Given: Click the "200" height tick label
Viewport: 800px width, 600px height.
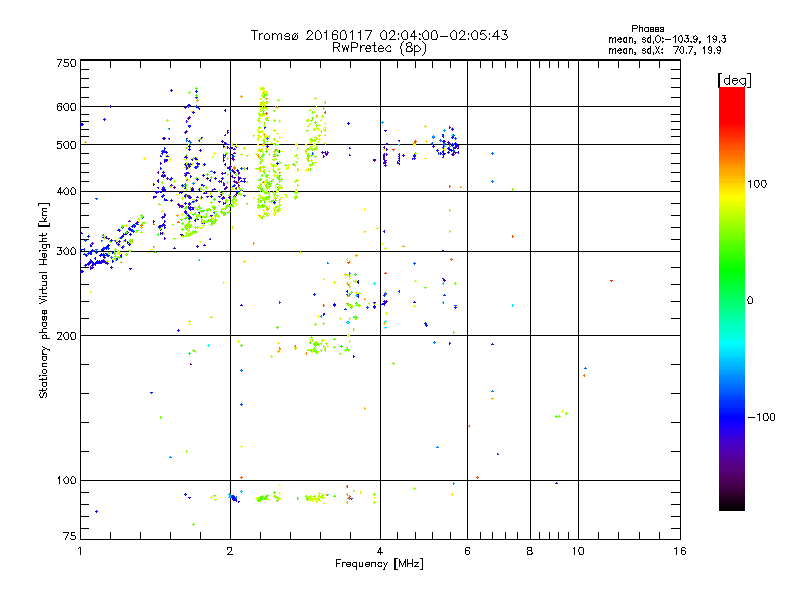Looking at the screenshot, I should (x=66, y=336).
